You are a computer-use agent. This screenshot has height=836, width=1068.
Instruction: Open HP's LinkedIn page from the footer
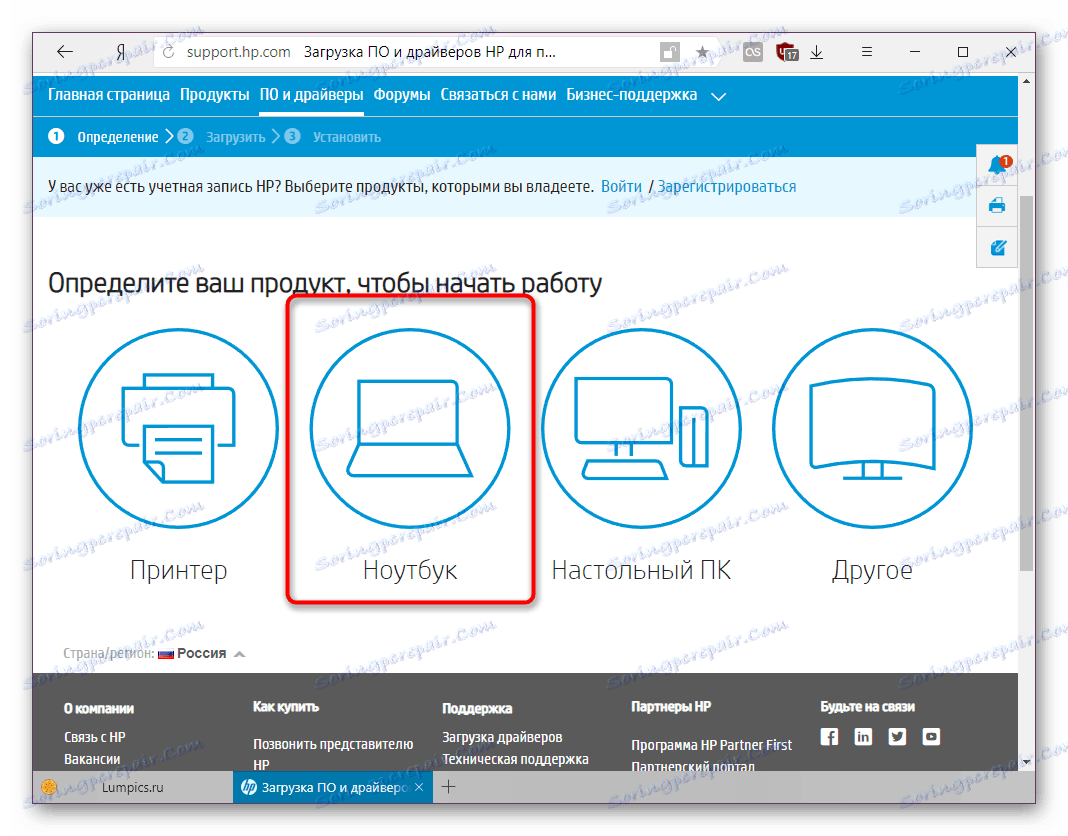tap(863, 736)
